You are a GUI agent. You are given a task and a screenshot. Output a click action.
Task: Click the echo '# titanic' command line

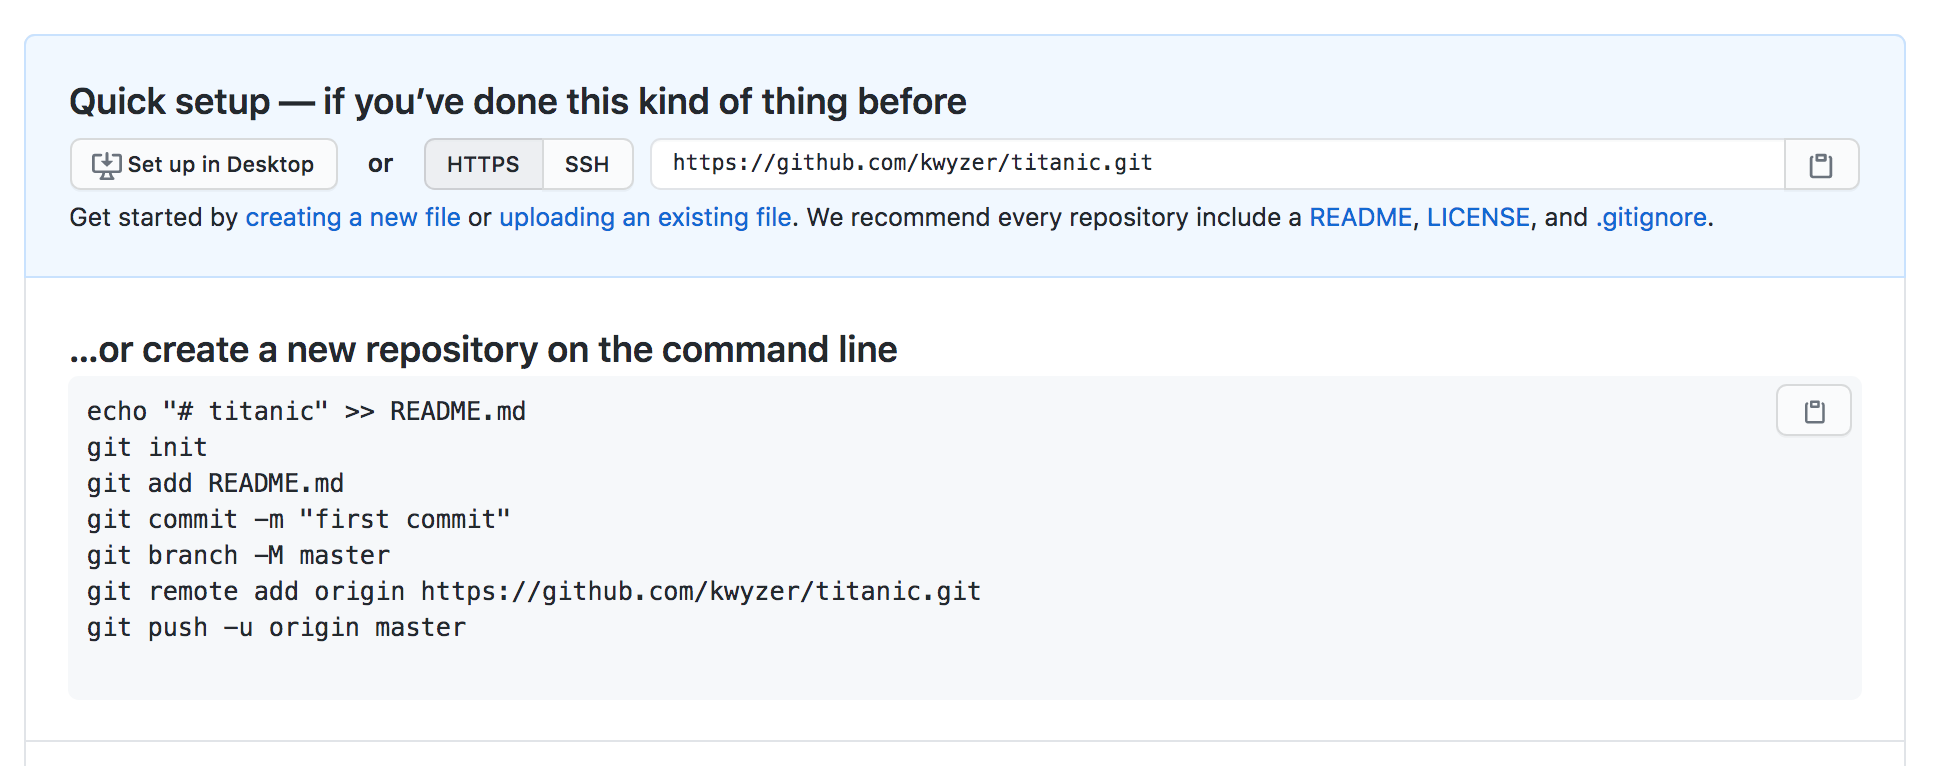pyautogui.click(x=306, y=412)
